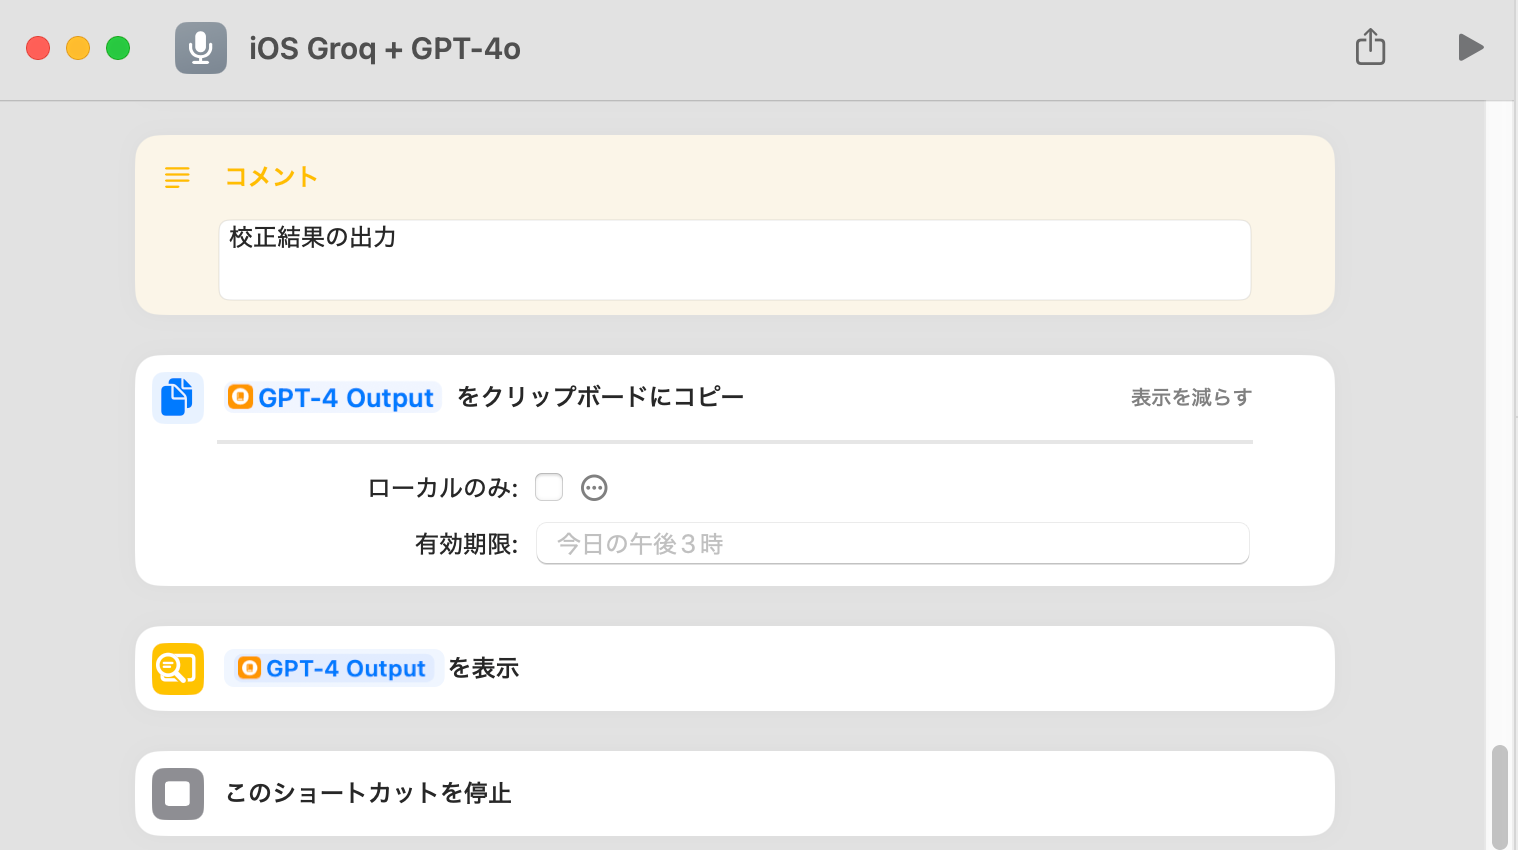Run the shortcut with play button
1518x850 pixels.
1470,47
